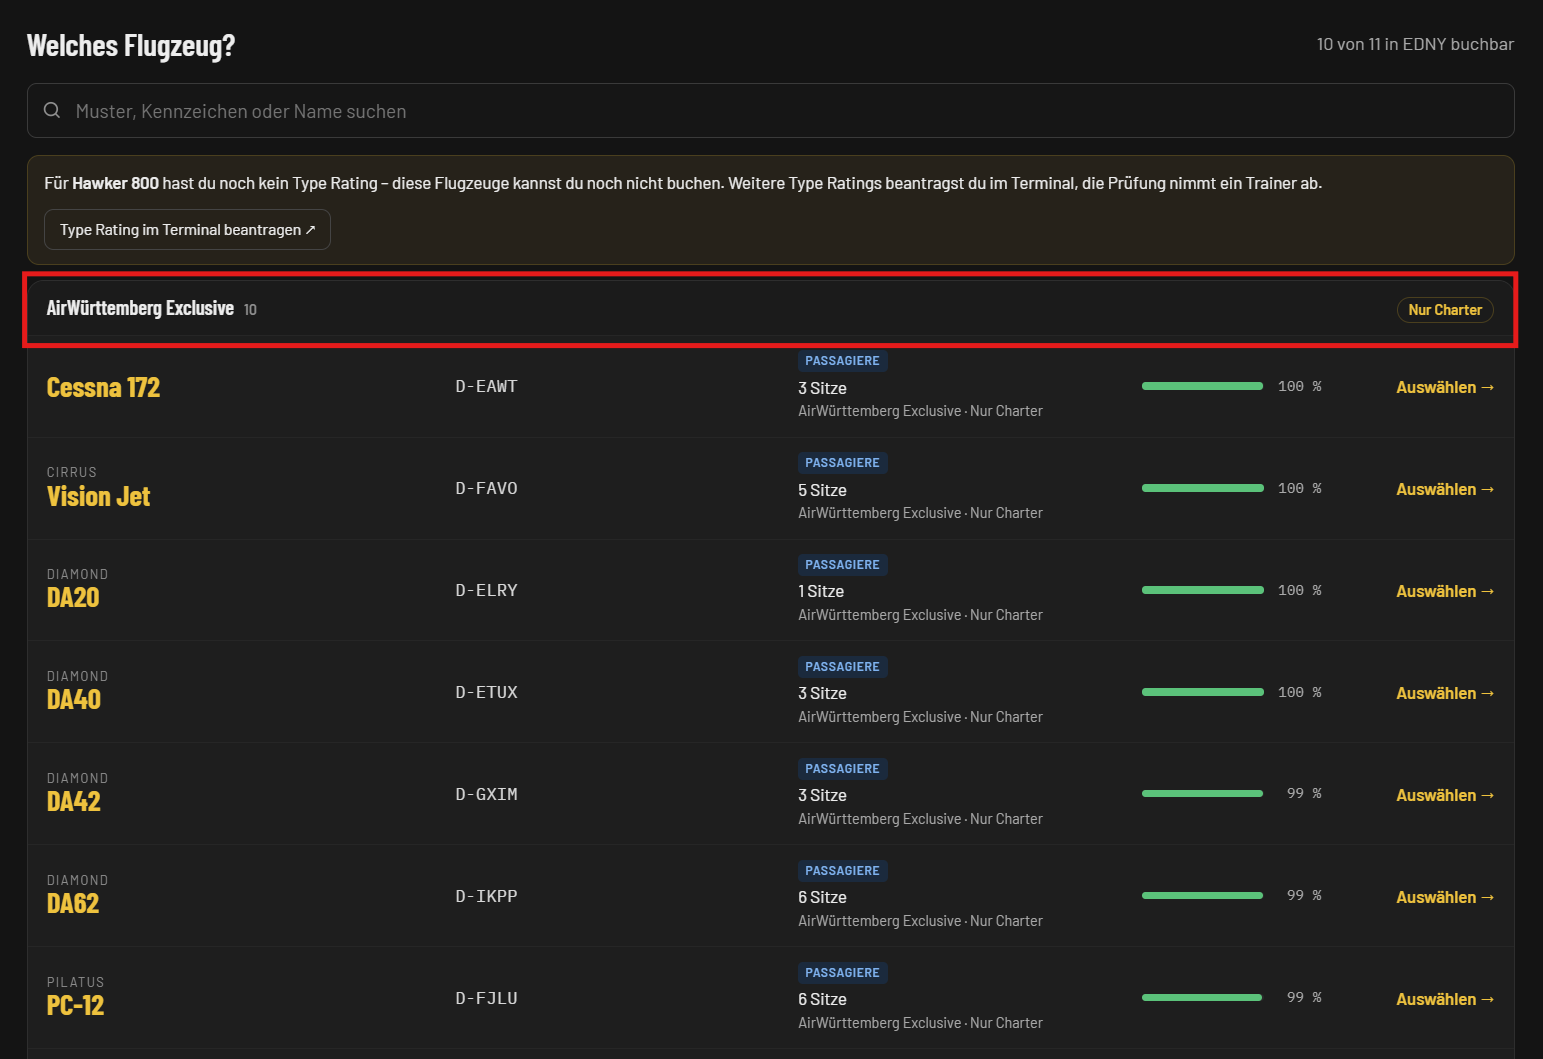Screen dimensions: 1543x1059
Task: Click the 6 Sitze text in the PC-12 row
Action: click(x=822, y=1000)
